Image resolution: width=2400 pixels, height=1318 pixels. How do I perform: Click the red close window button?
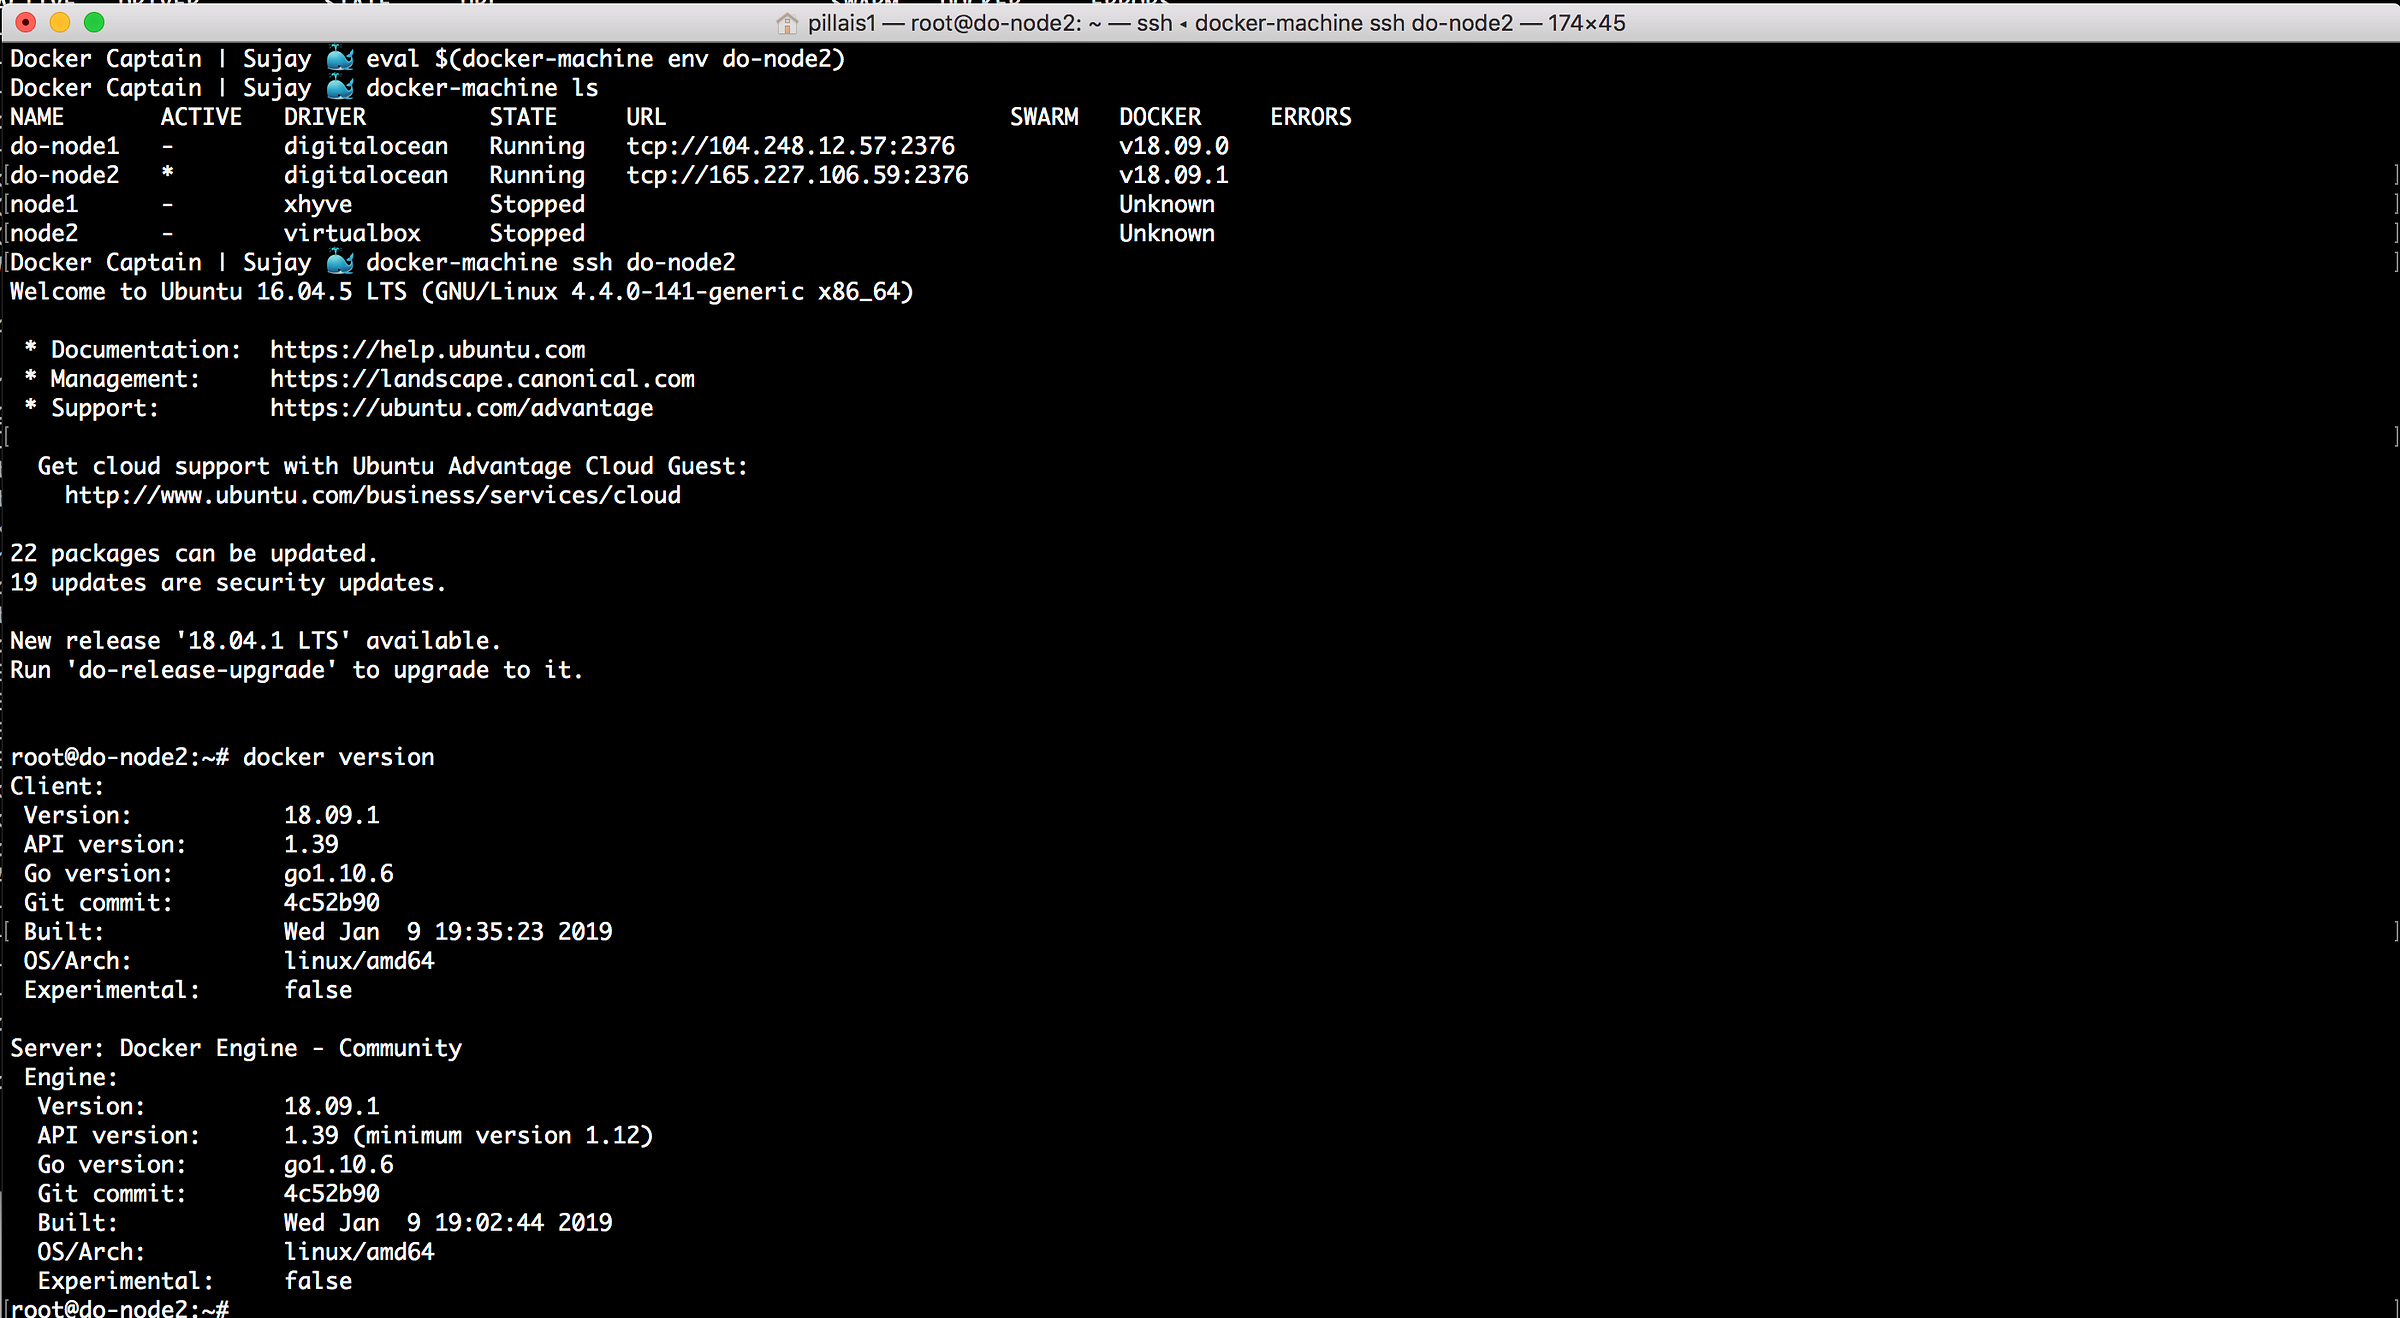(x=27, y=22)
